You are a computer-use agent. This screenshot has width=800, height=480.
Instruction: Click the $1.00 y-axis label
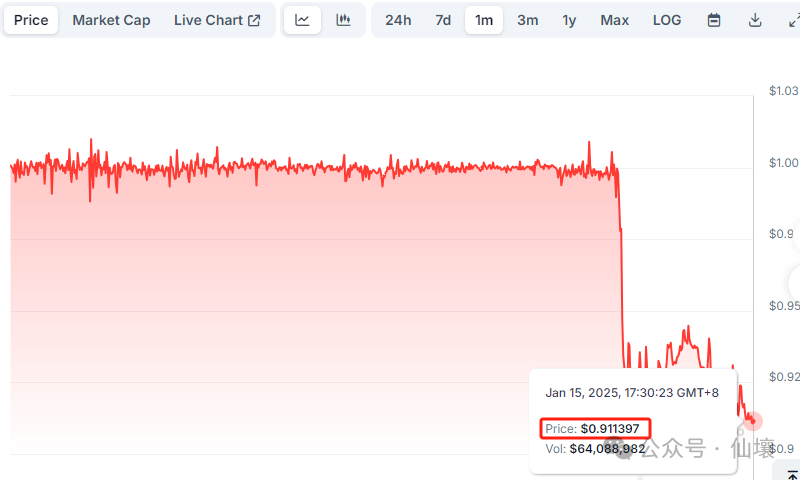point(783,163)
